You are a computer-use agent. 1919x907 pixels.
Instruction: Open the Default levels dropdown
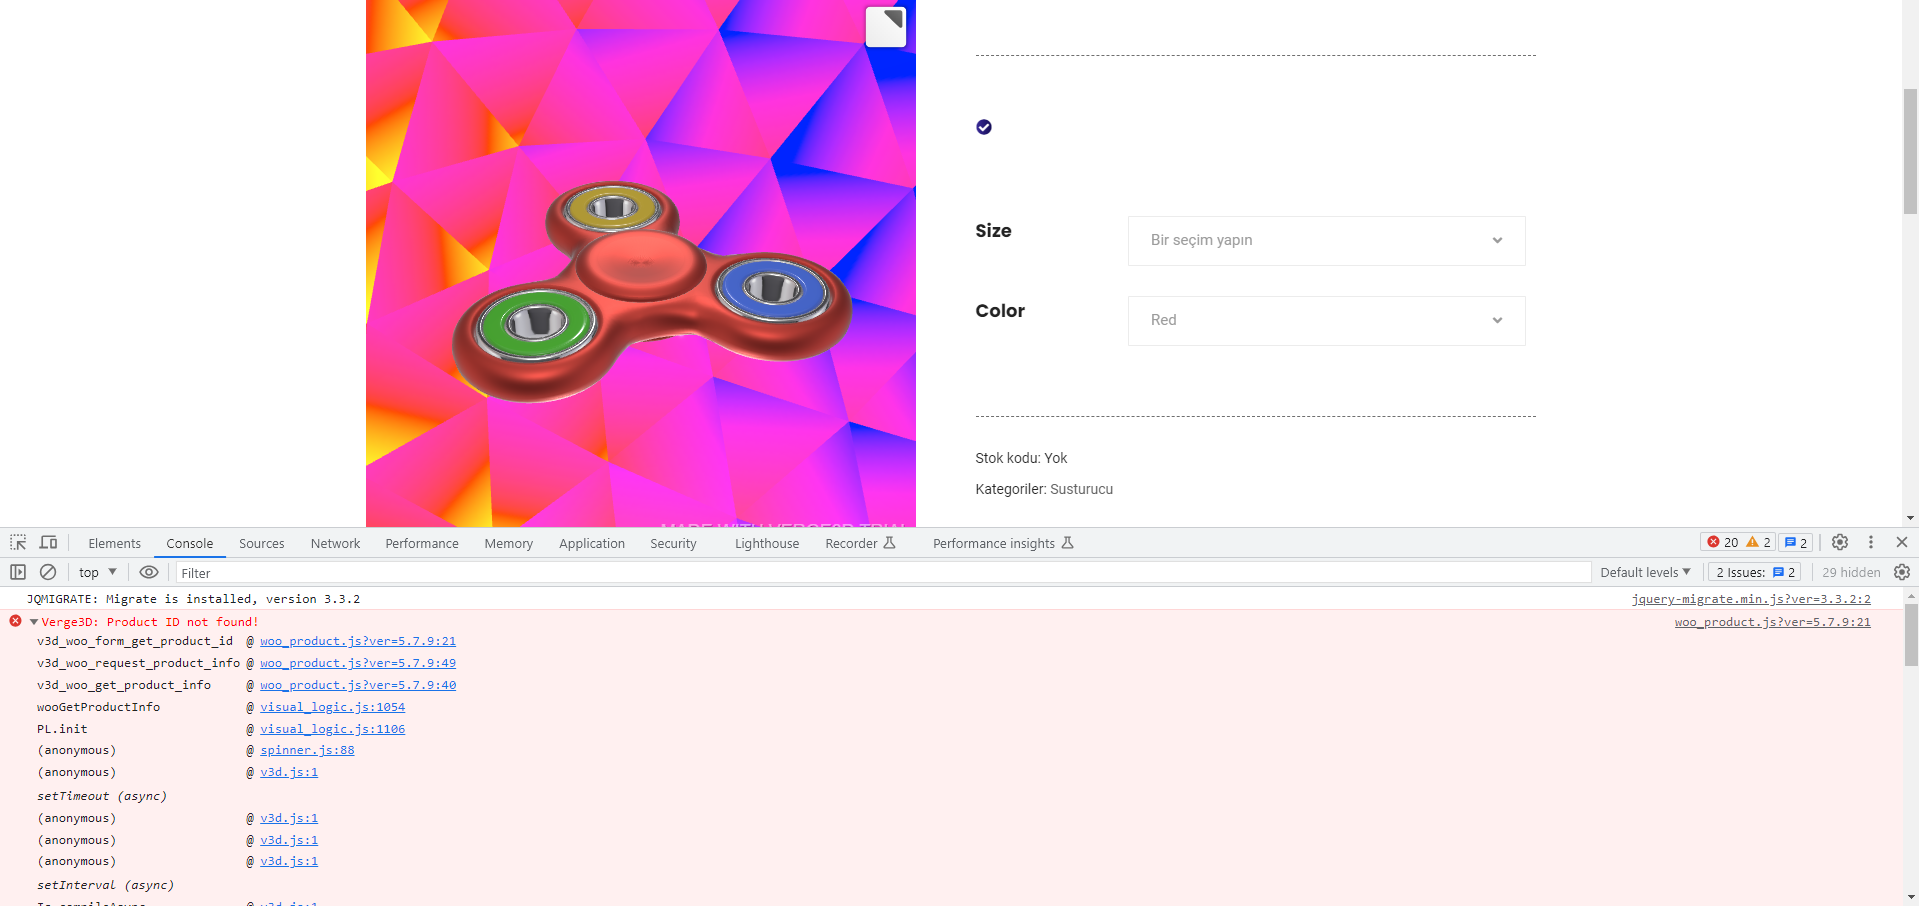tap(1645, 572)
